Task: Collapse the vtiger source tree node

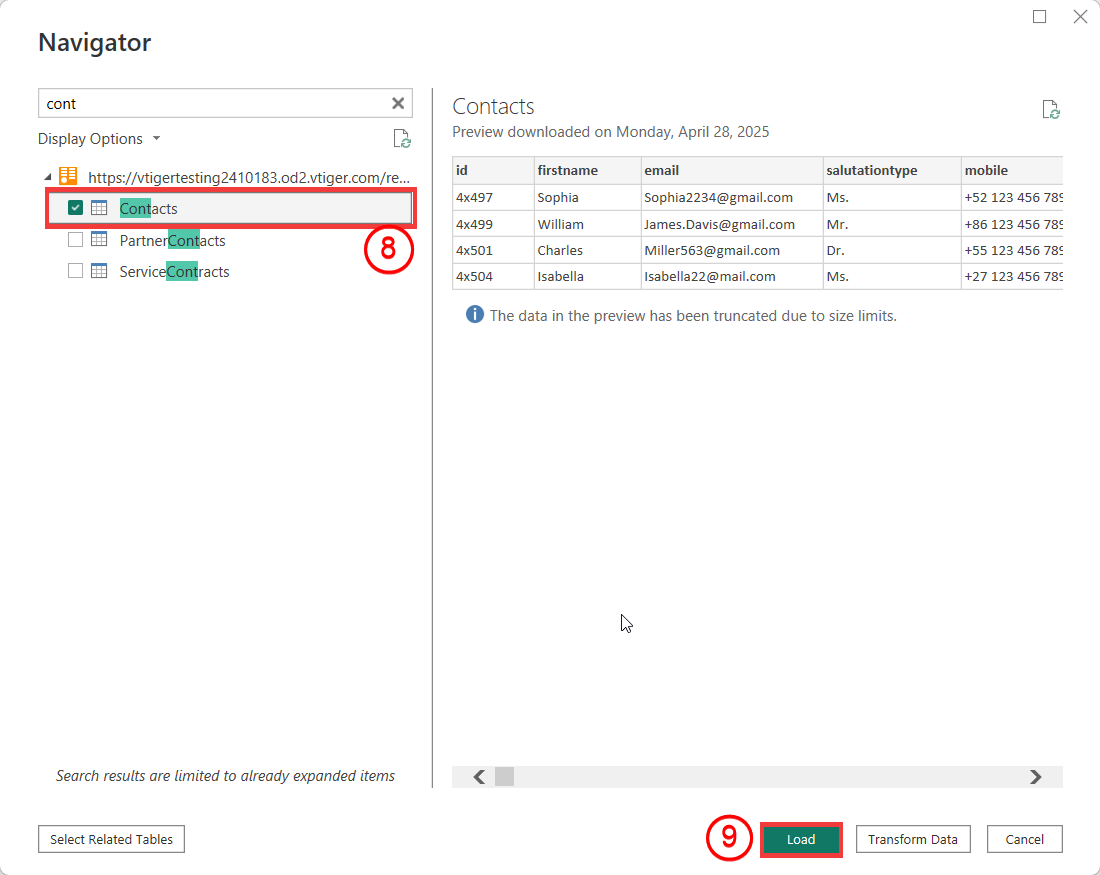Action: (x=48, y=178)
